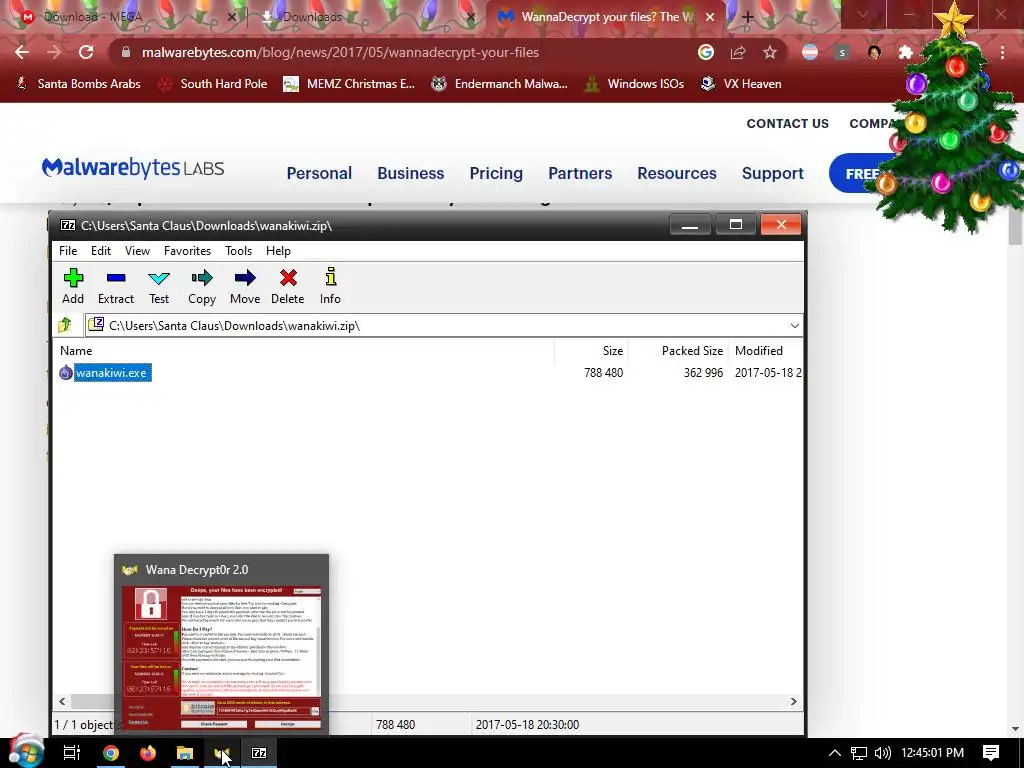The image size is (1024, 768).
Task: Open volume control in system tray
Action: pos(882,753)
